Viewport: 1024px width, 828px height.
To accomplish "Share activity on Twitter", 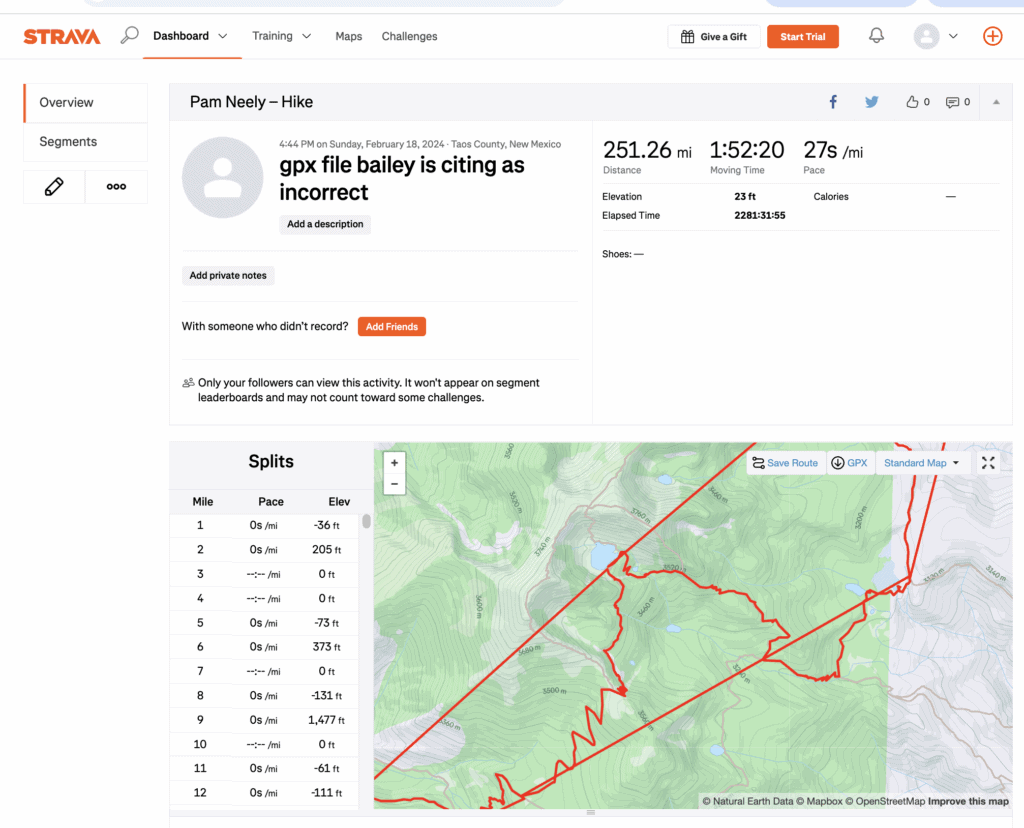I will (x=872, y=102).
